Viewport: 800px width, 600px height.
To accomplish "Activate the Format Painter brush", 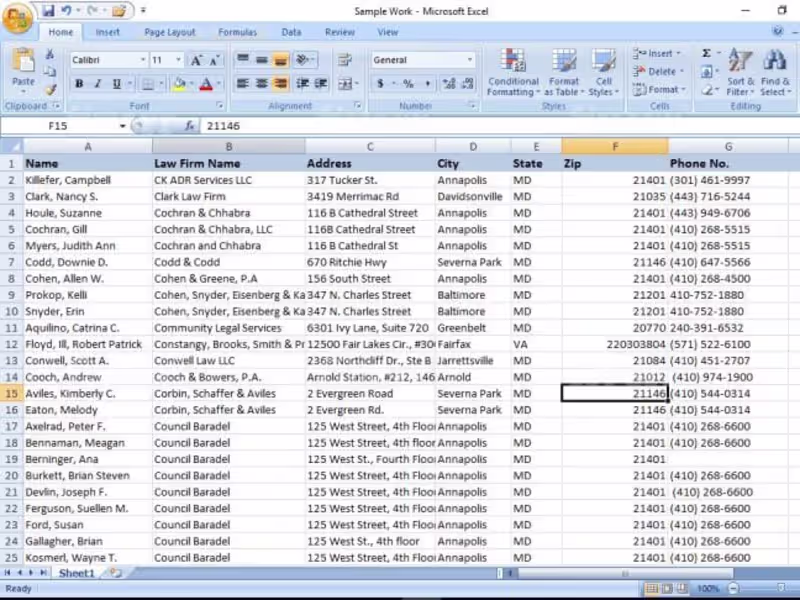I will click(x=50, y=89).
